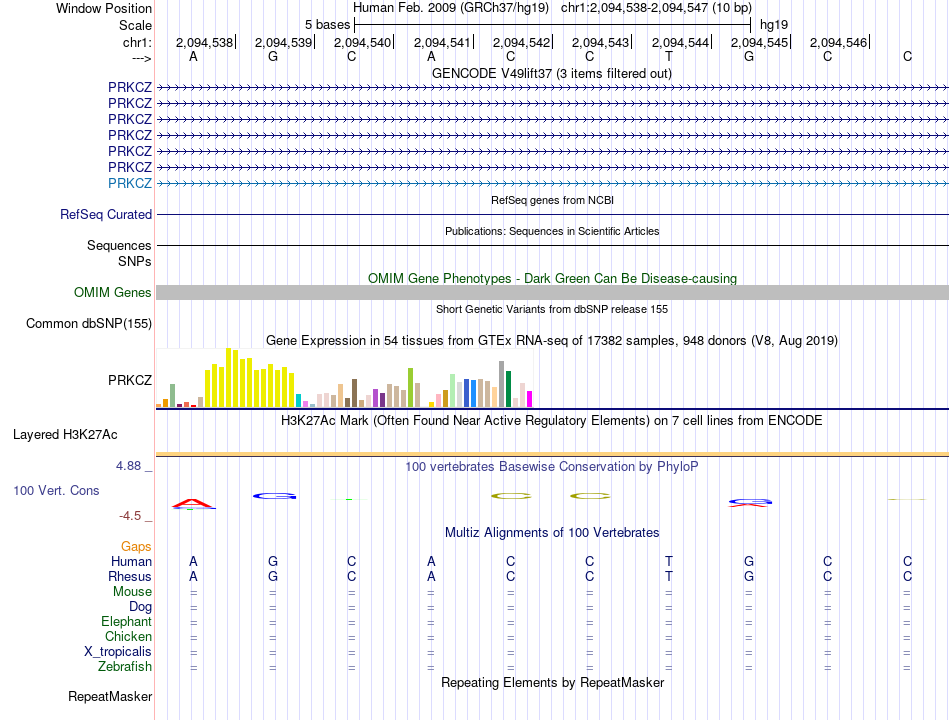
Task: Open OMIM Gene Phenotypes track title
Action: (552, 279)
